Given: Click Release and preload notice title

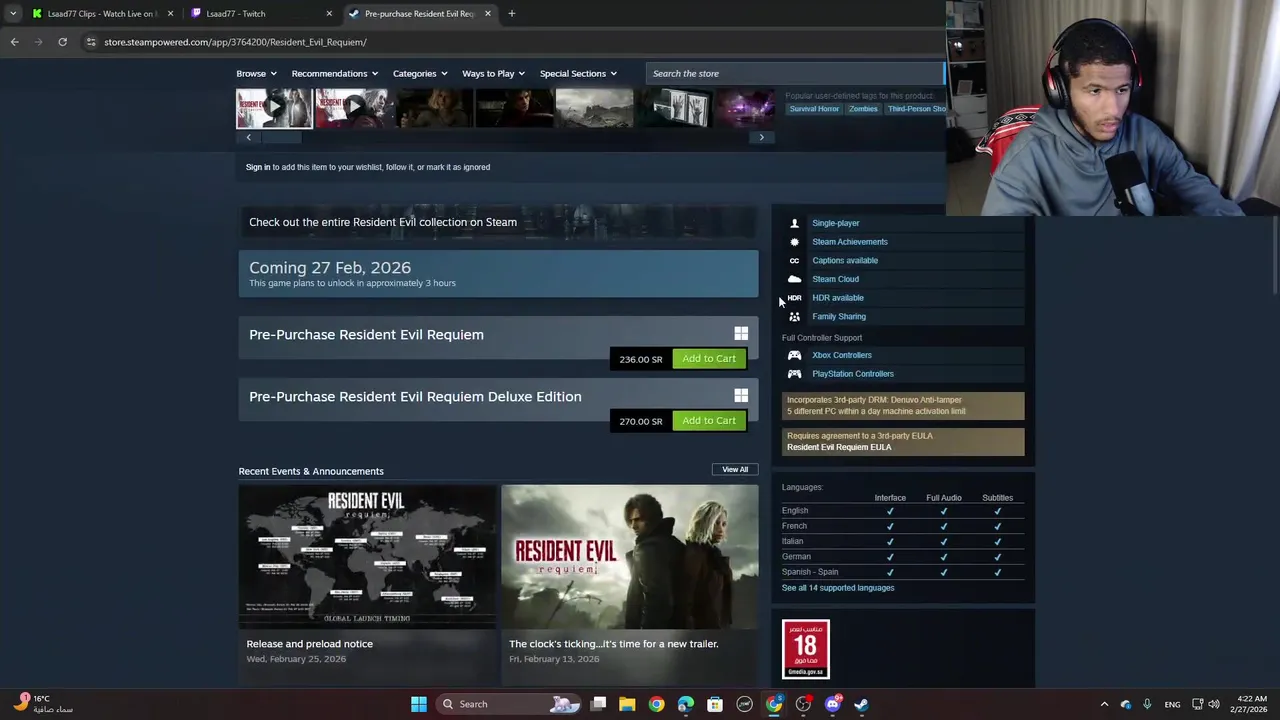Looking at the screenshot, I should coord(310,643).
